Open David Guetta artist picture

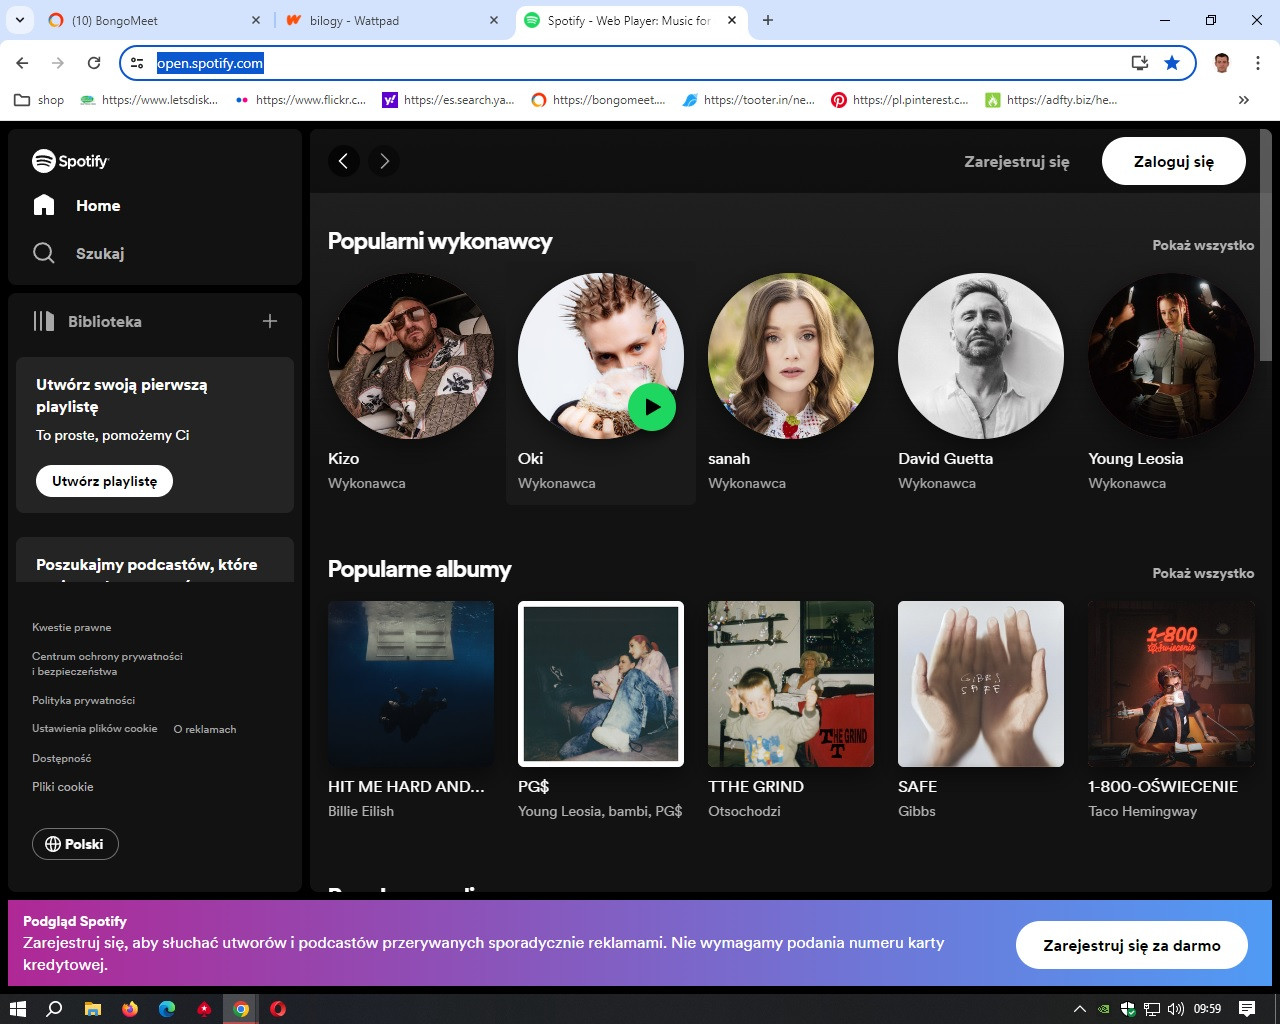981,356
